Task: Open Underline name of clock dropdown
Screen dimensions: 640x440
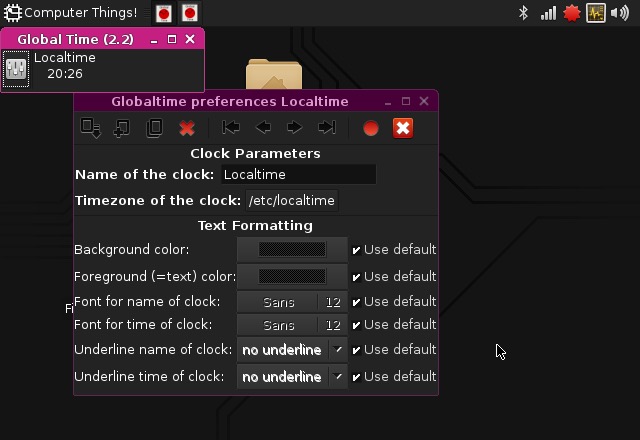Action: (x=291, y=350)
